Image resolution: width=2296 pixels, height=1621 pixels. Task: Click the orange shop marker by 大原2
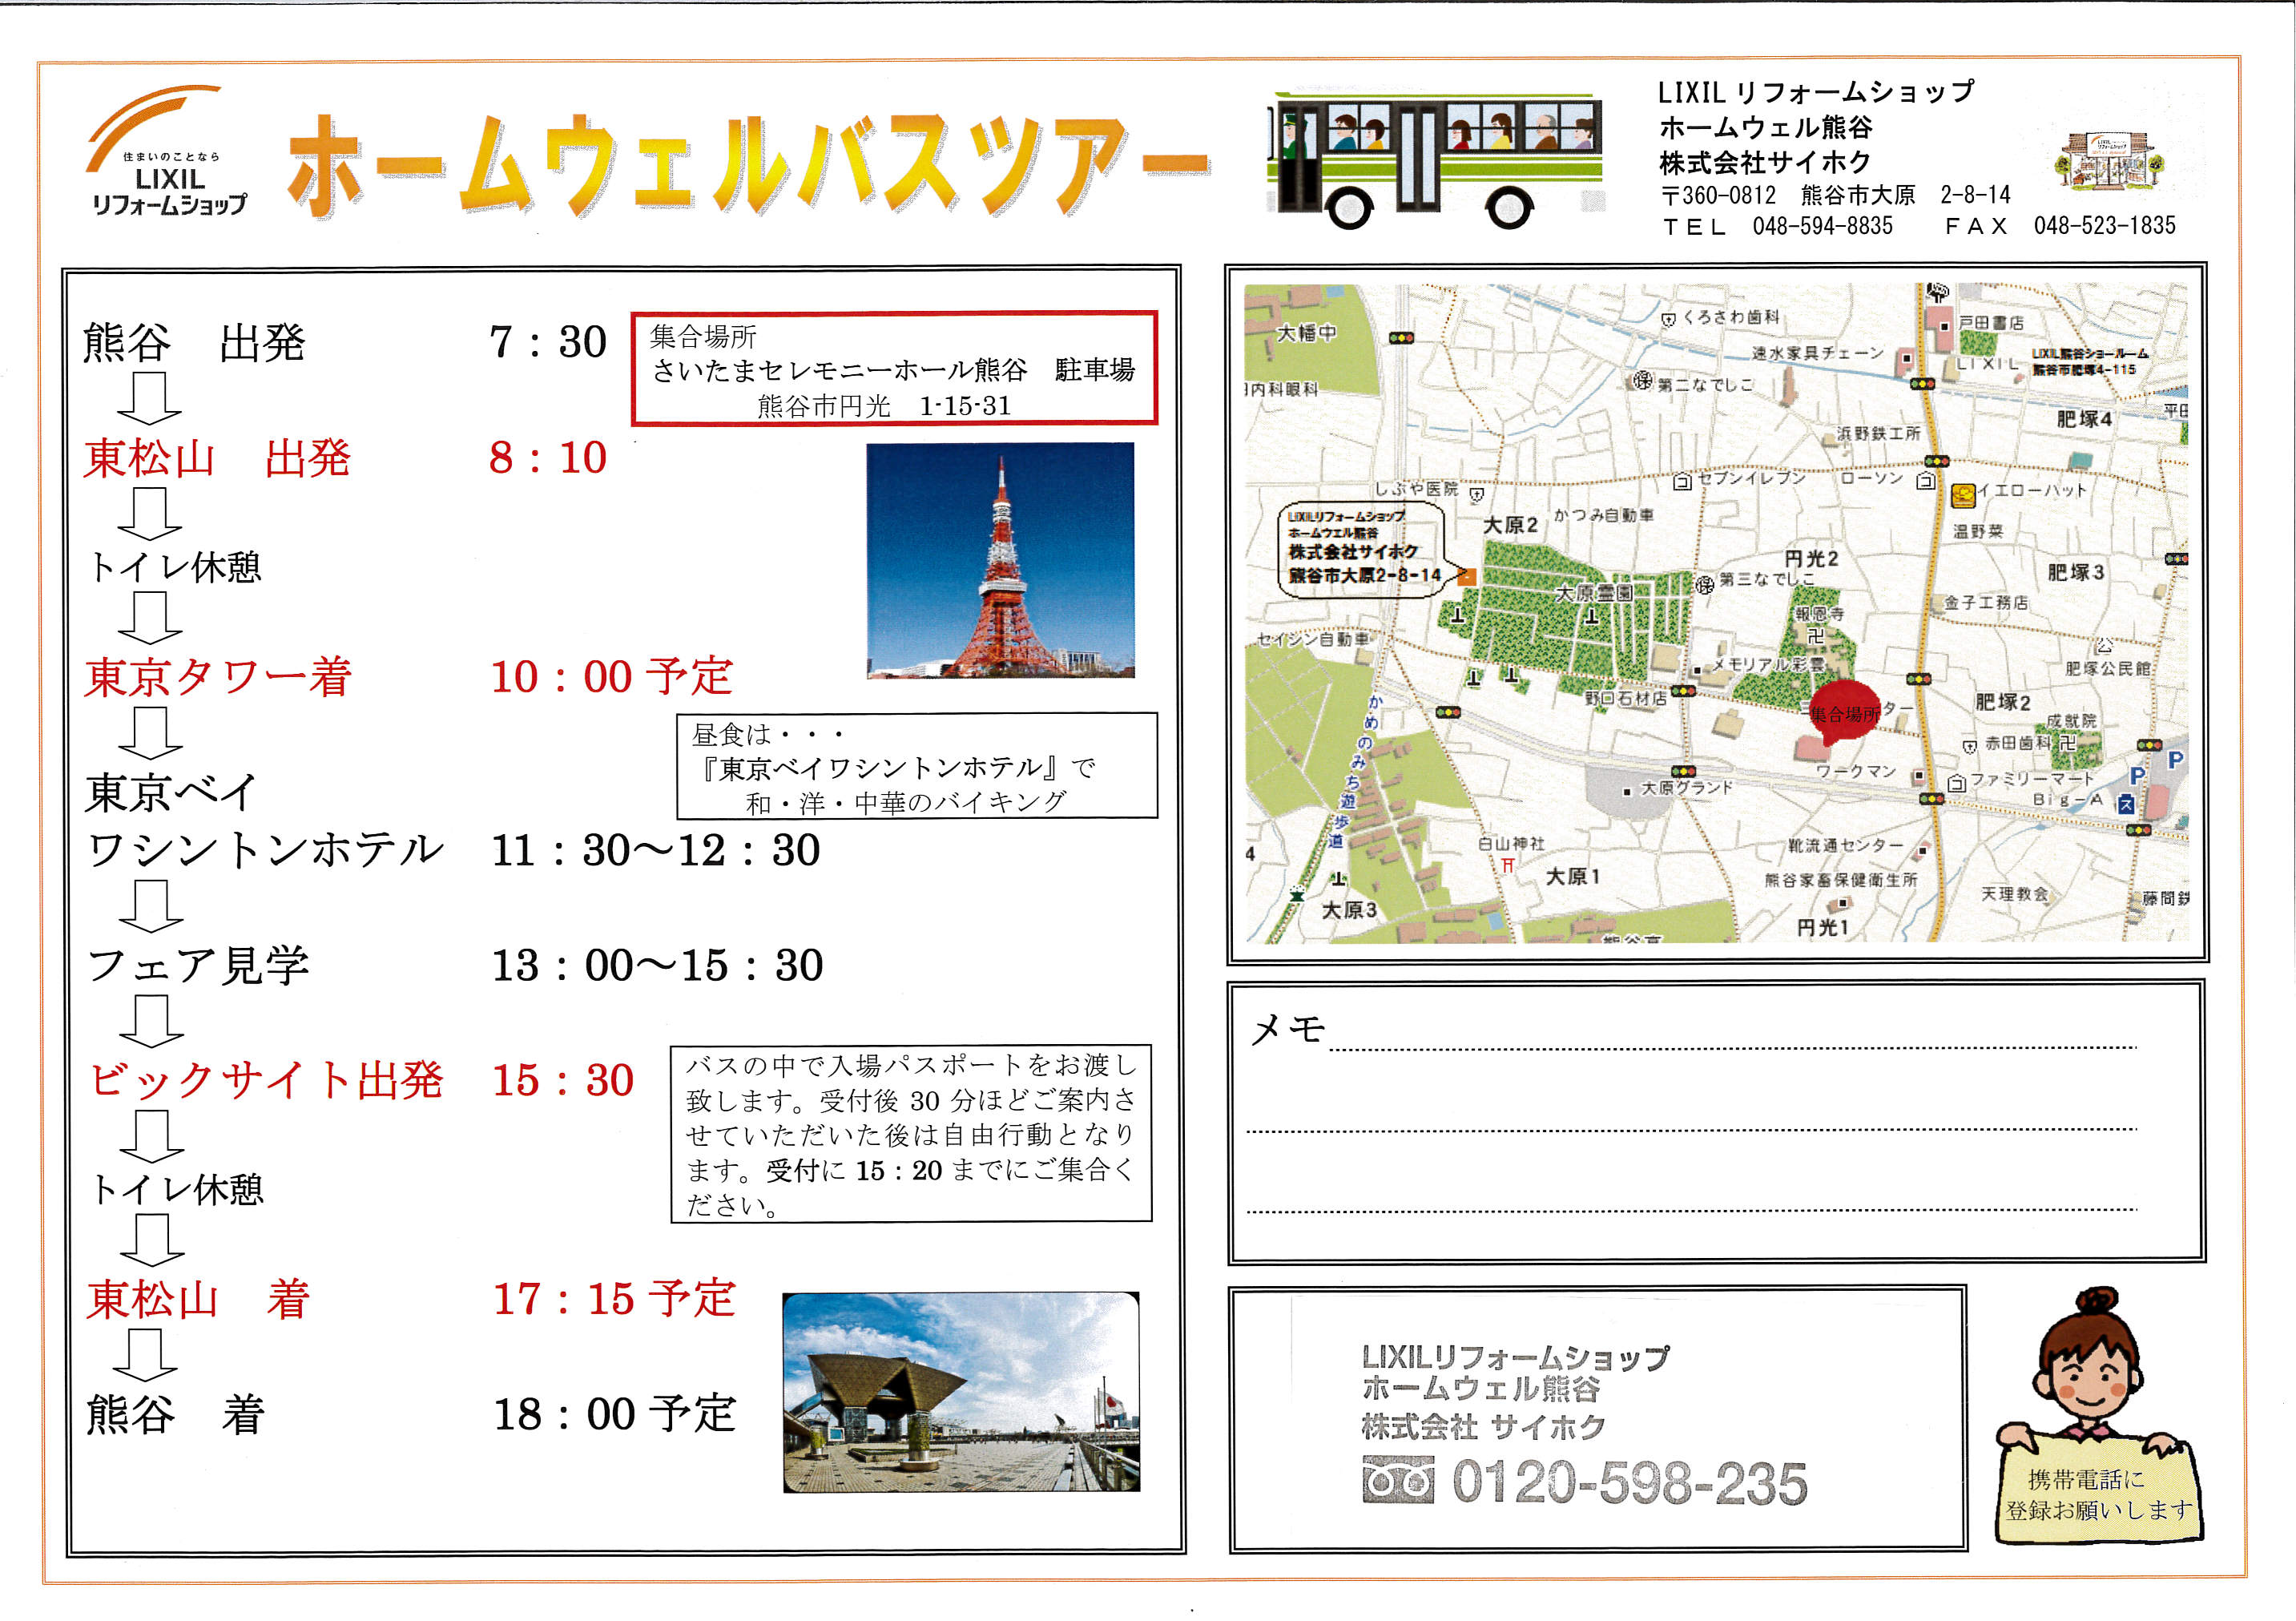tap(1466, 576)
